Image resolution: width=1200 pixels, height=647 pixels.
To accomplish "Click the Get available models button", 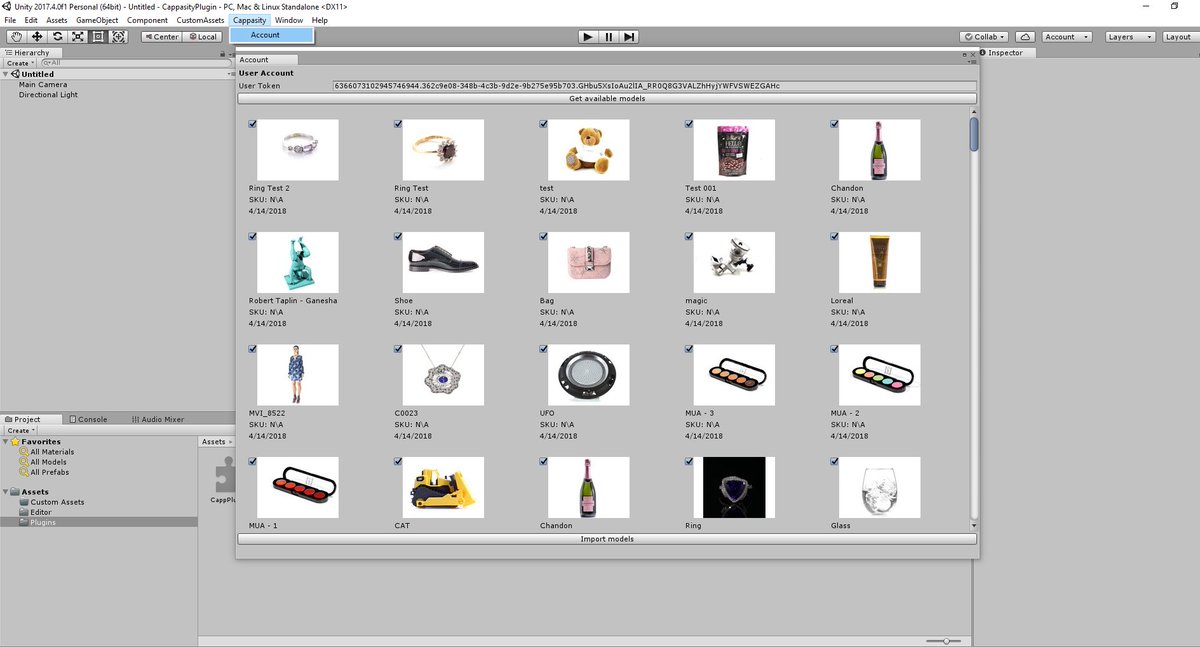I will [606, 98].
